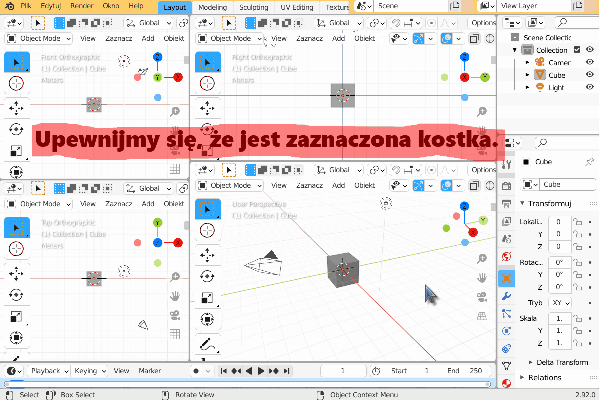Open the rotation mode XYZ dropdown
599x400 pixels.
[x=560, y=303]
